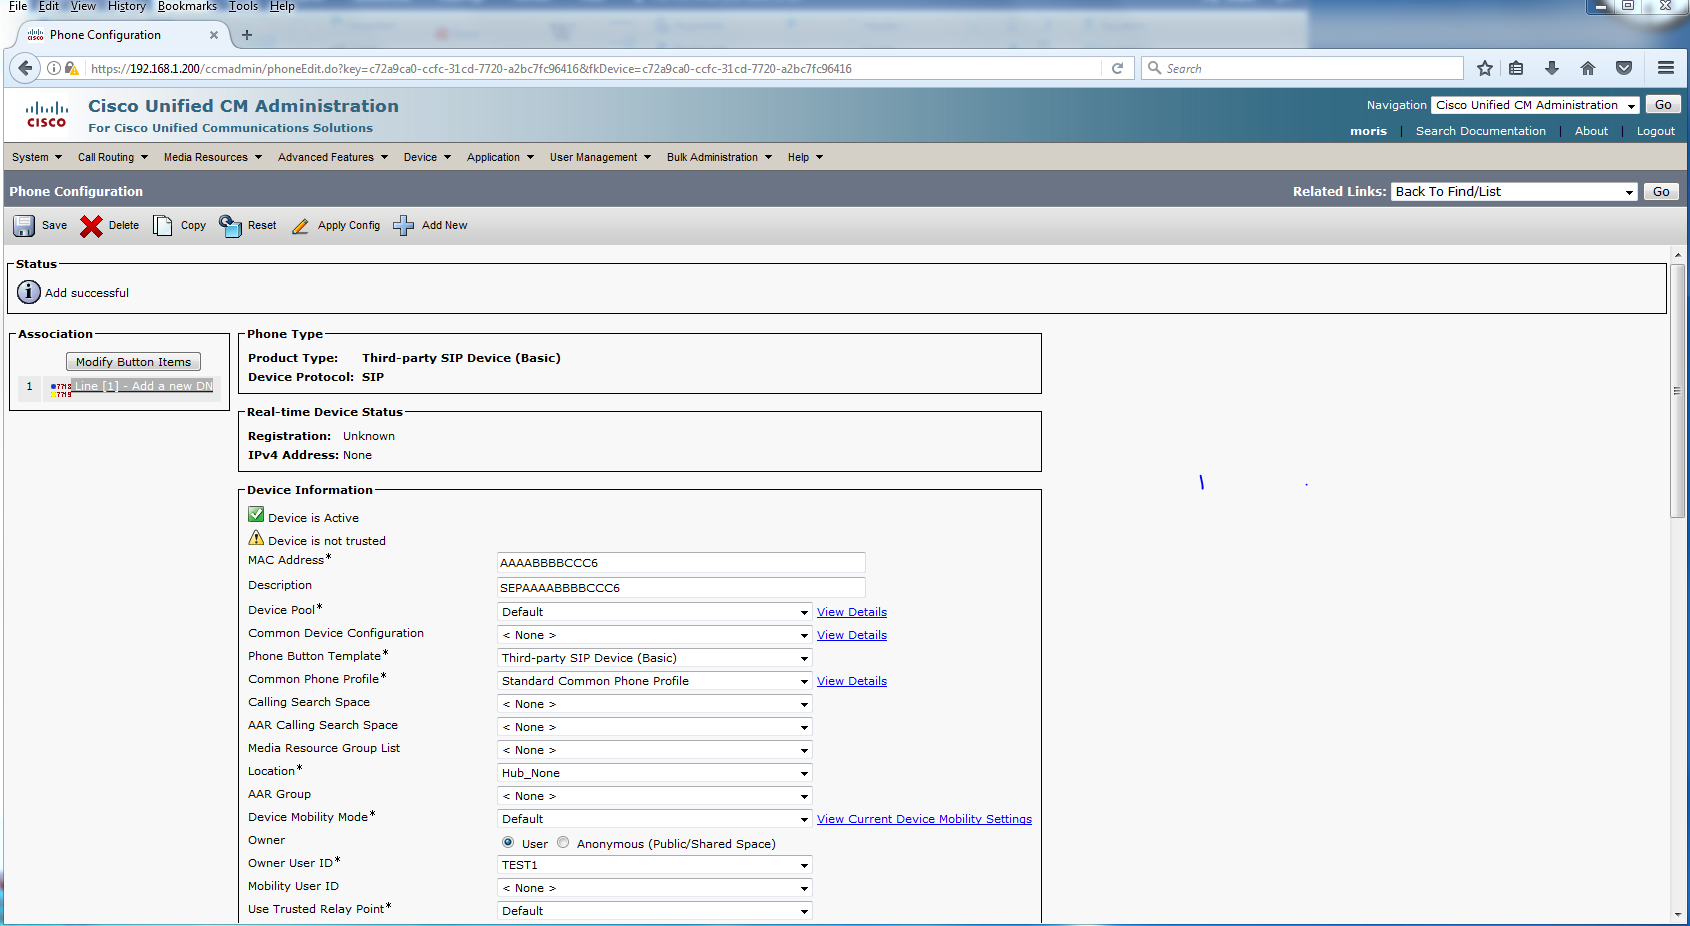The width and height of the screenshot is (1690, 926).
Task: Open the Device Mobility Mode dropdown
Action: pyautogui.click(x=655, y=819)
